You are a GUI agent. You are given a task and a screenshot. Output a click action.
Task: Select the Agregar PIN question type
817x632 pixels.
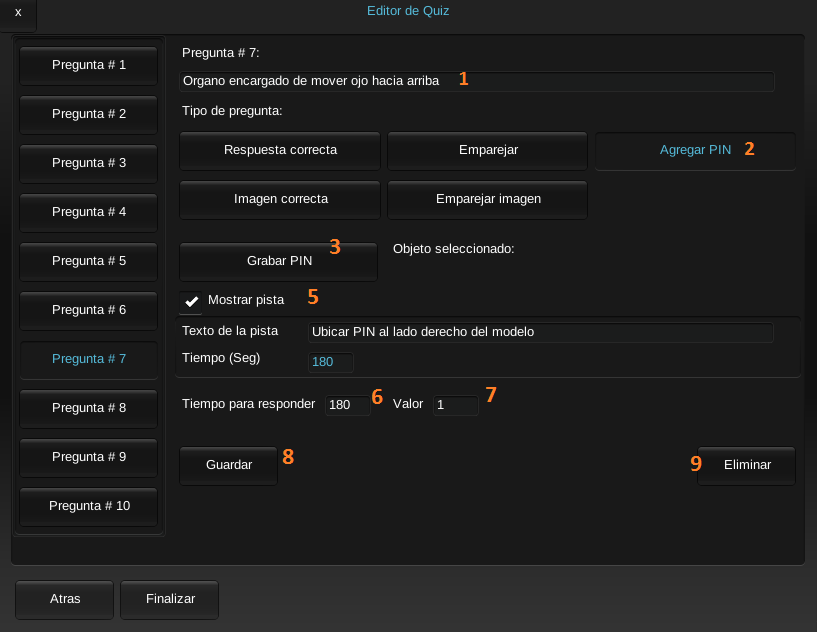695,151
